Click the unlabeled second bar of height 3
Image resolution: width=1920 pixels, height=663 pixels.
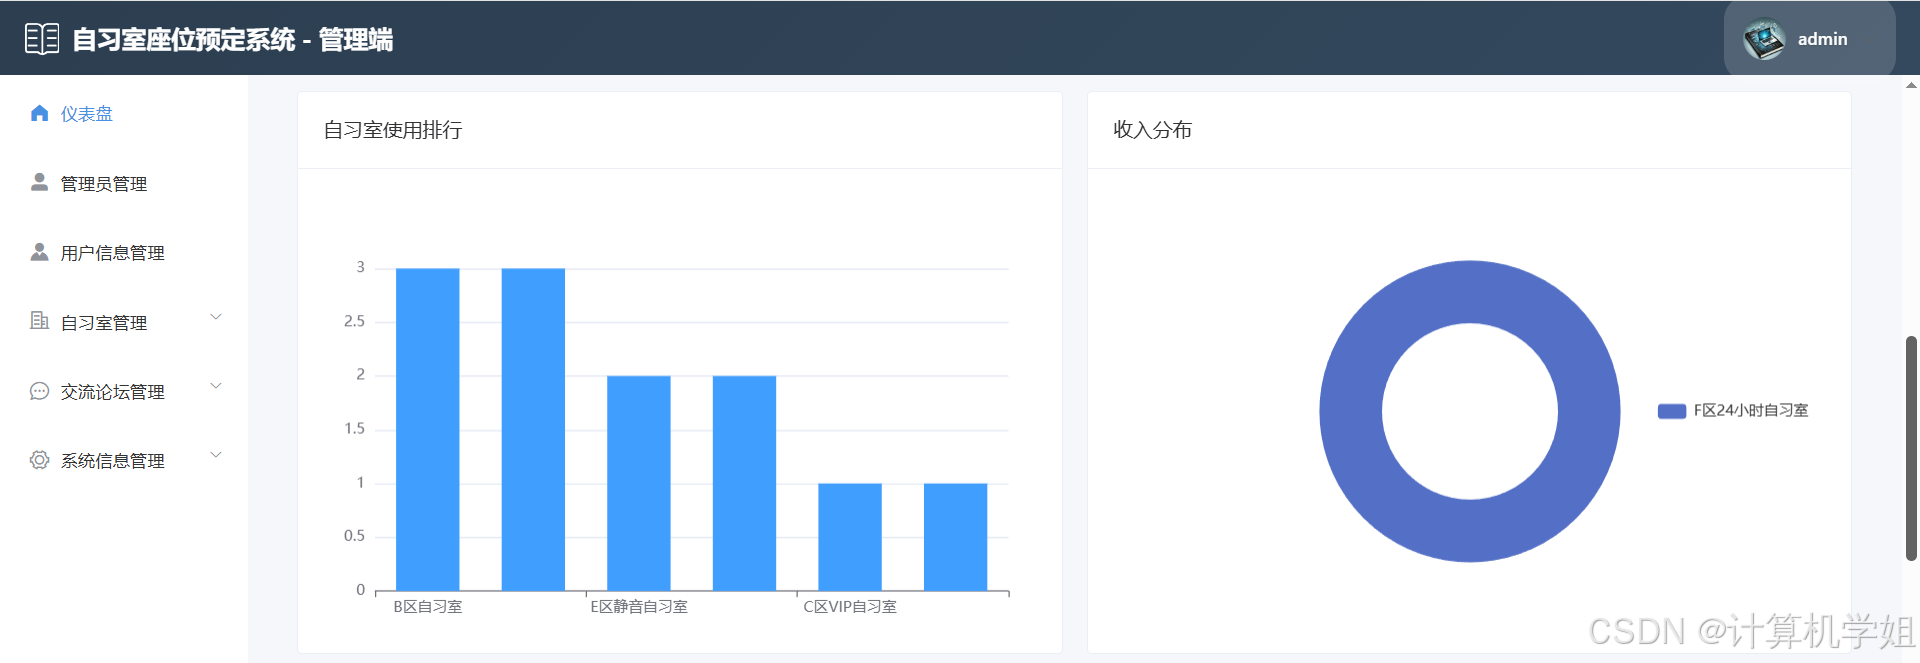(533, 429)
